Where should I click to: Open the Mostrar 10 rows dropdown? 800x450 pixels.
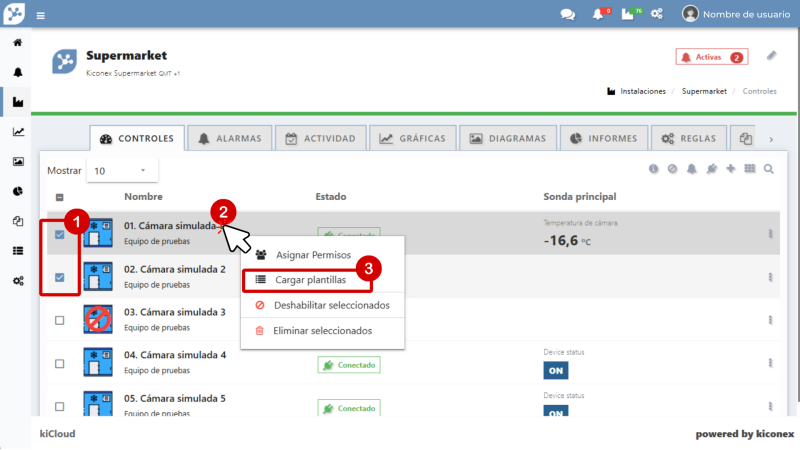tap(122, 171)
